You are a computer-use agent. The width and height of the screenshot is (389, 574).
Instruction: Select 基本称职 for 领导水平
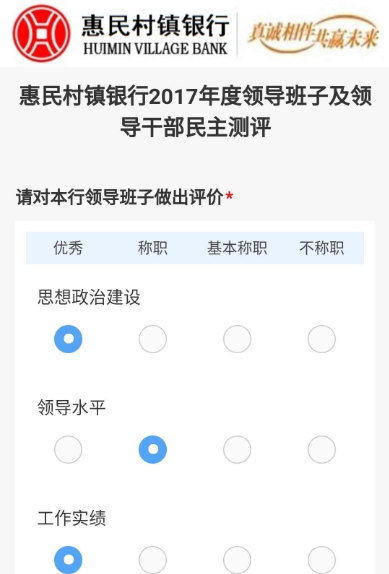(x=237, y=450)
